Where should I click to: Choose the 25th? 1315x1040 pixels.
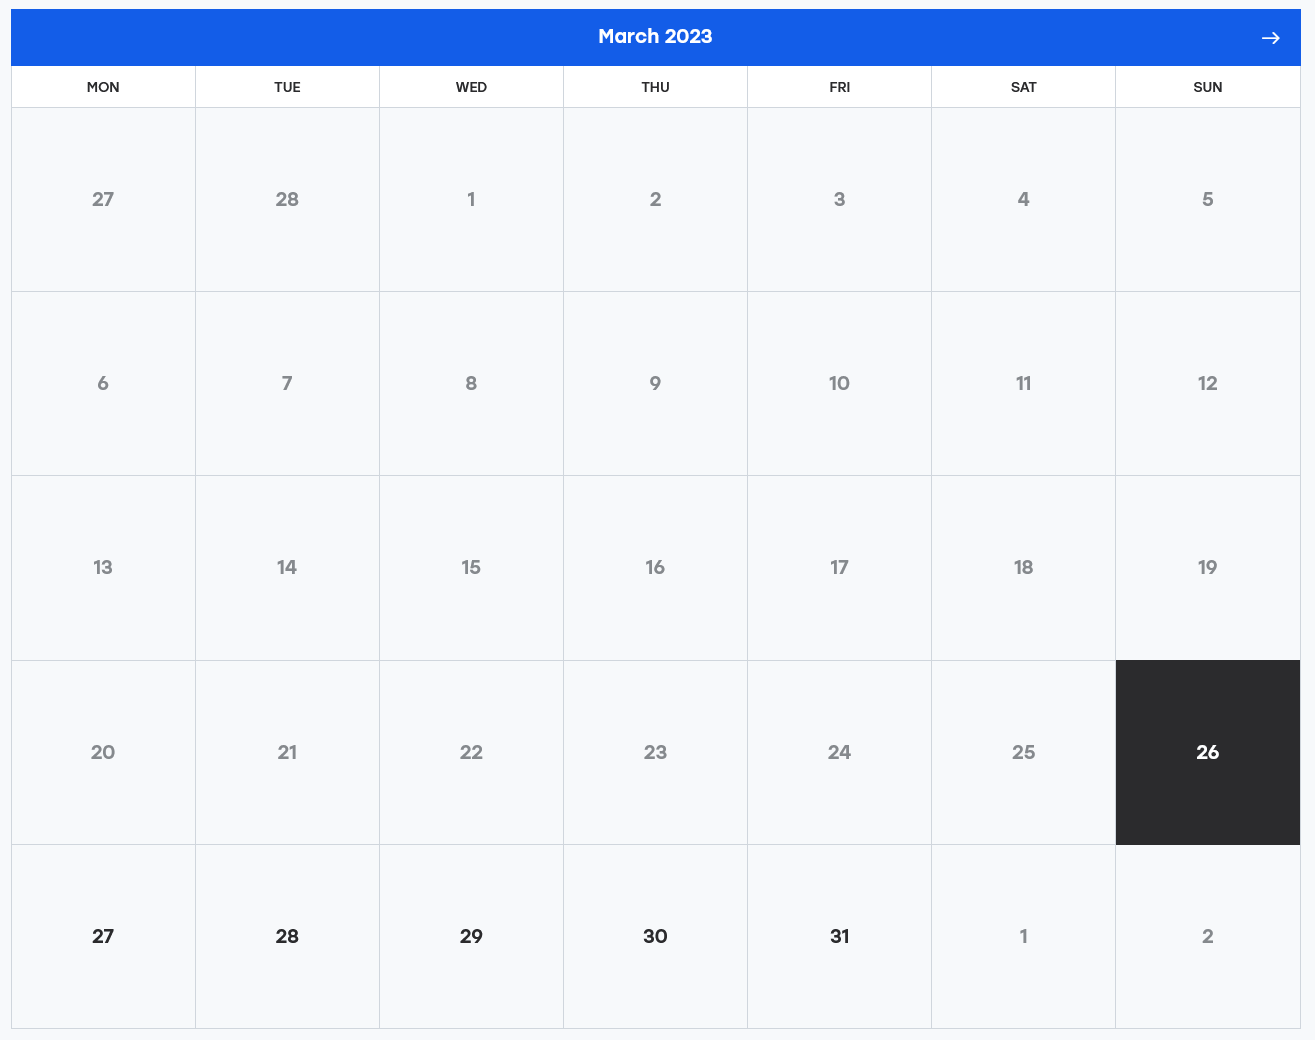click(x=1023, y=752)
